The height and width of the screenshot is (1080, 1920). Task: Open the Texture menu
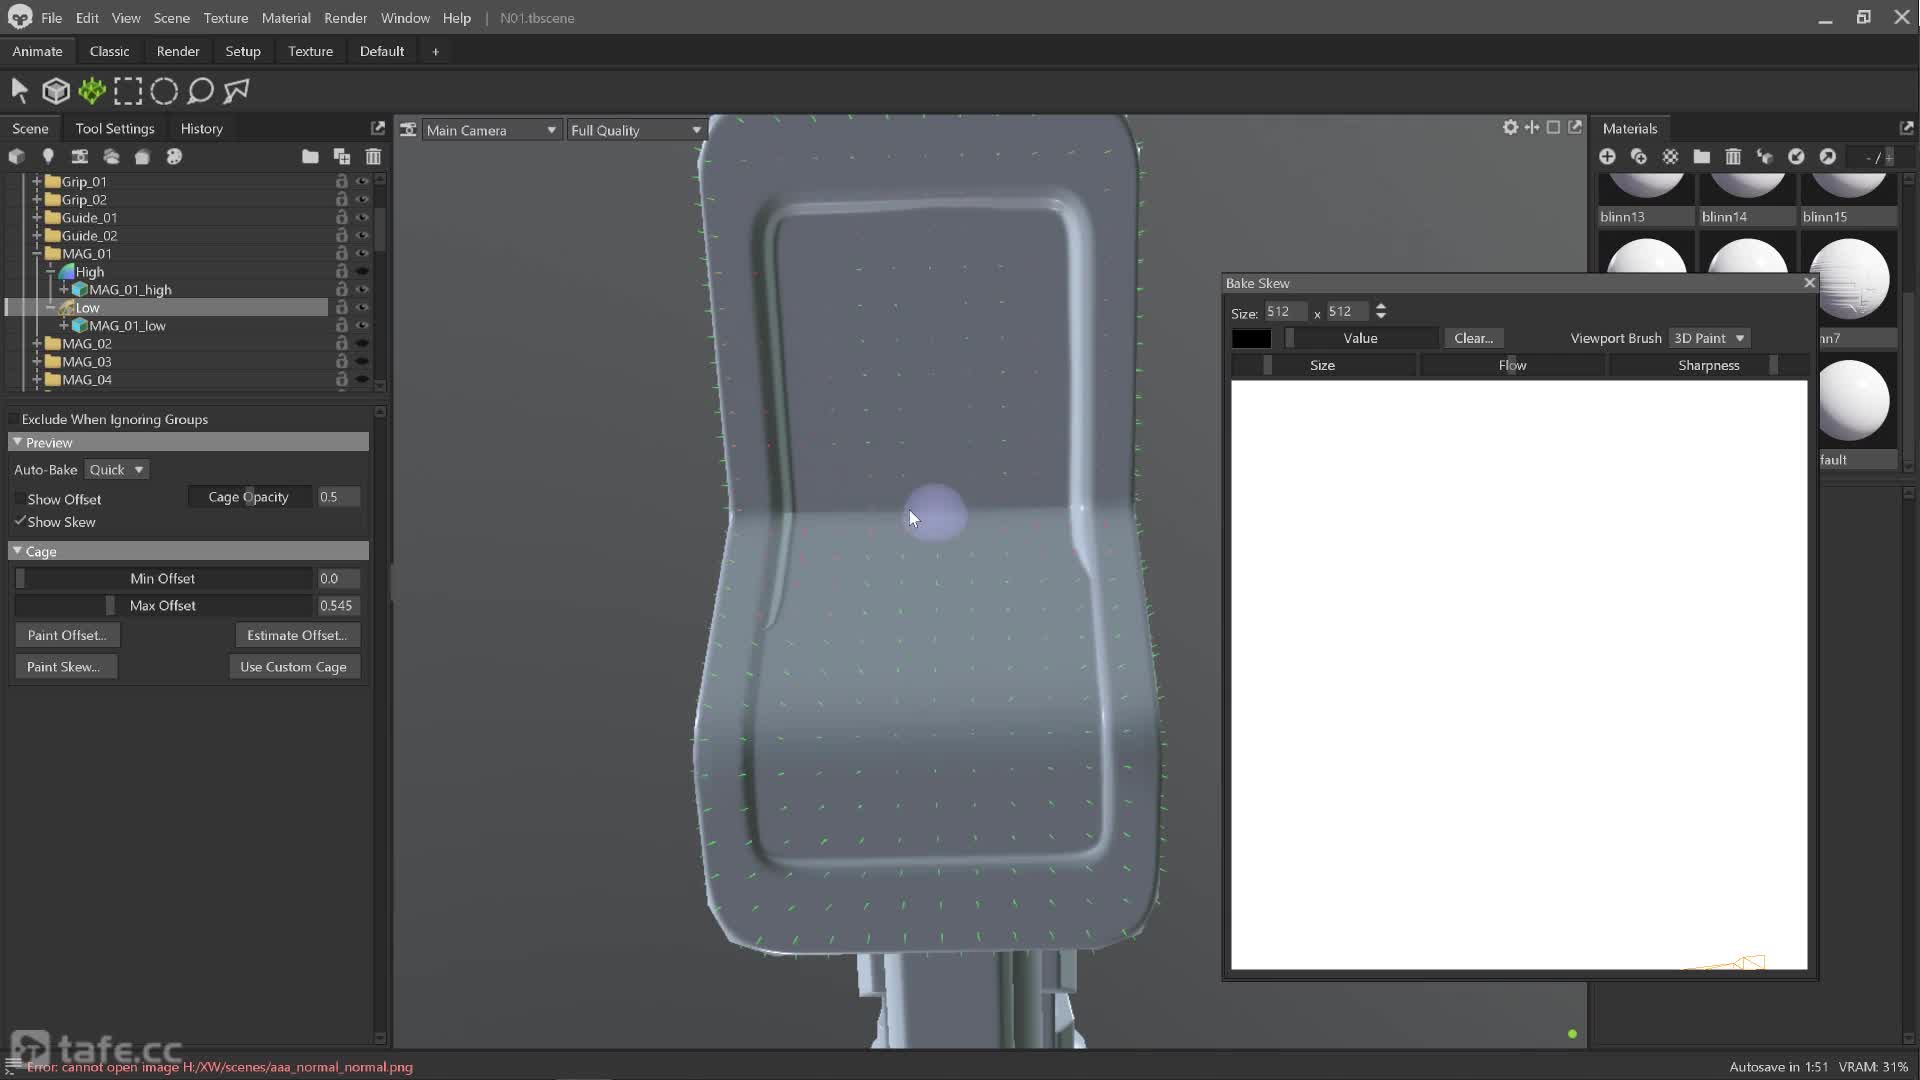225,18
